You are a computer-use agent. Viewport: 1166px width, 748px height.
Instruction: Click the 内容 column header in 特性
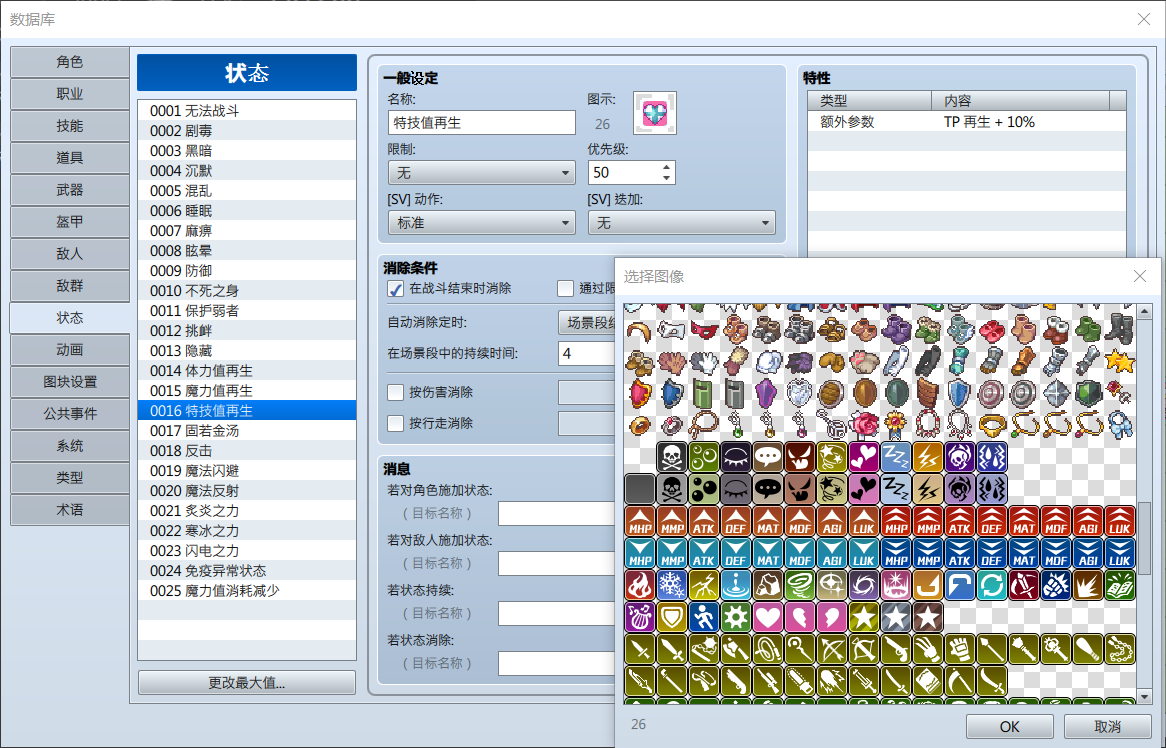(1020, 100)
